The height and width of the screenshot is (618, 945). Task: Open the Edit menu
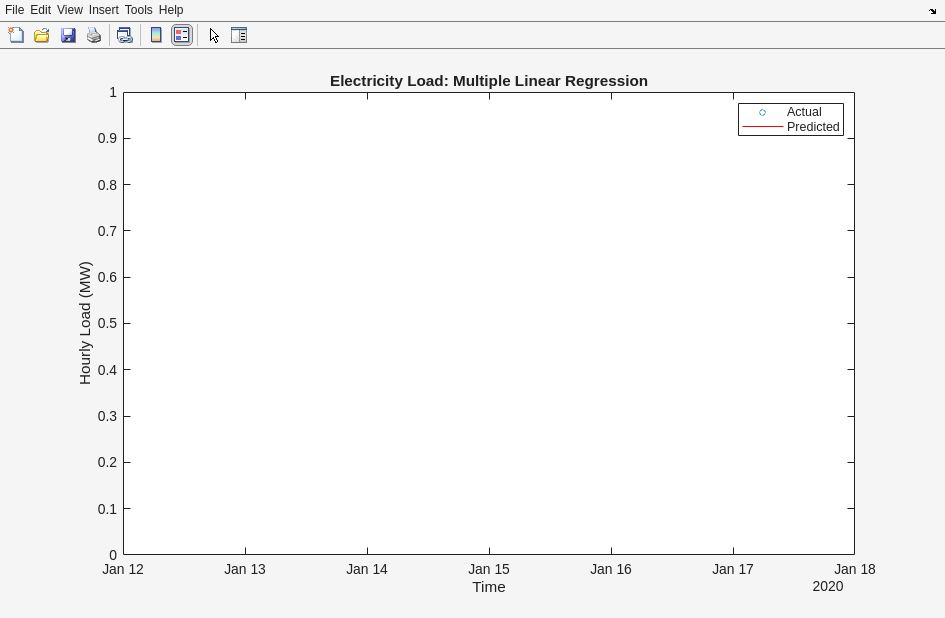[x=40, y=10]
